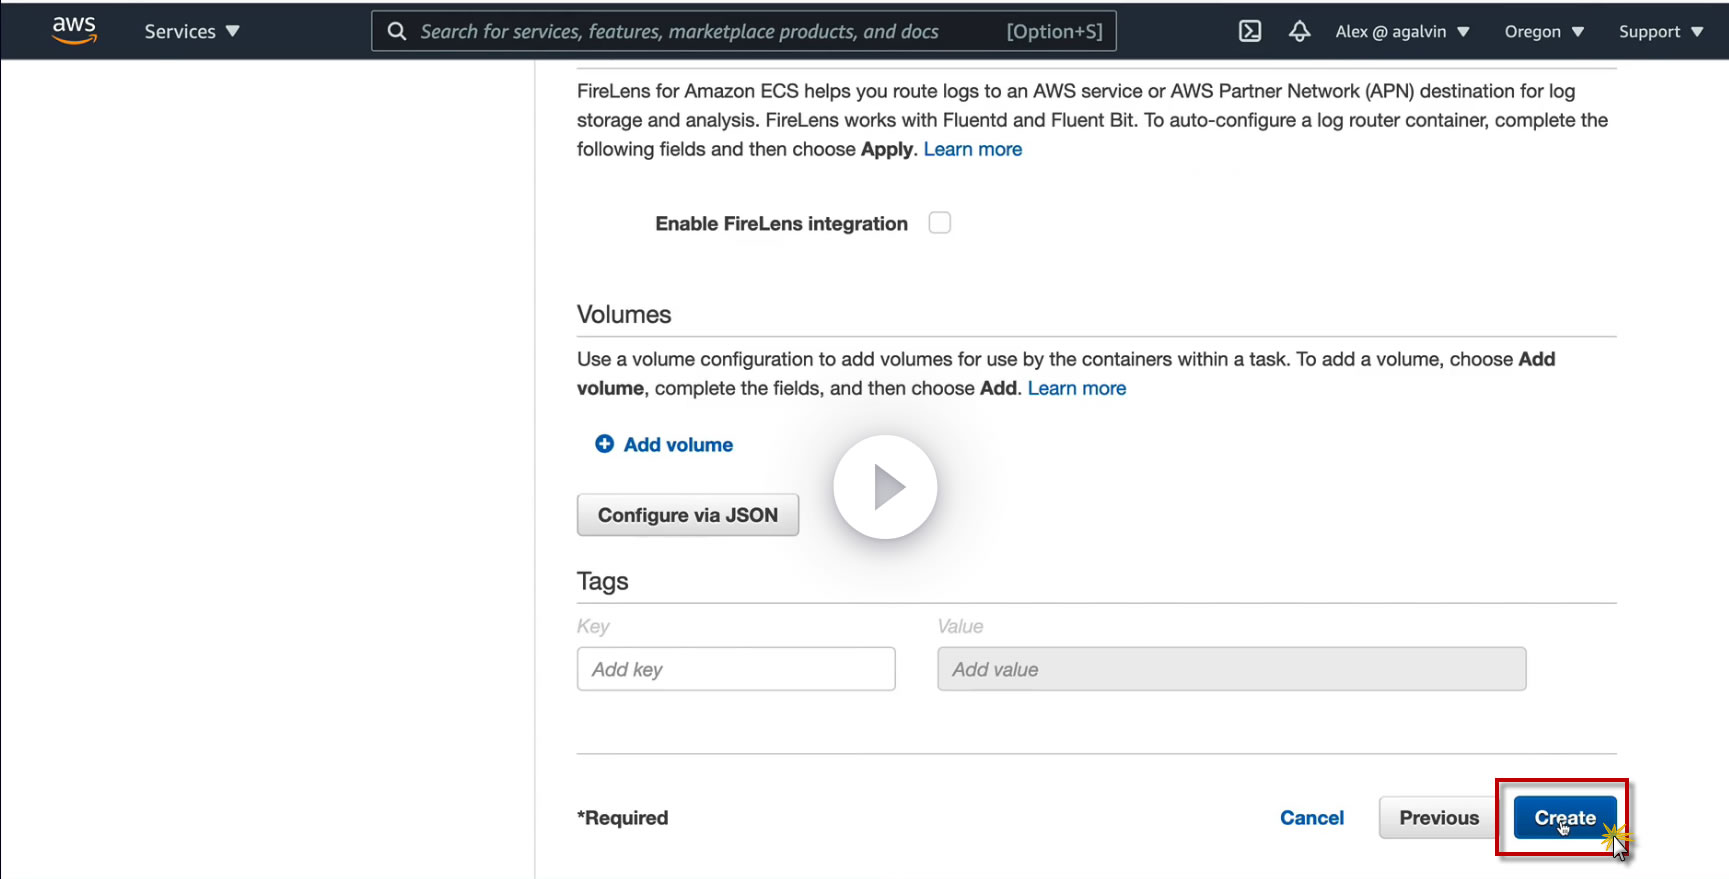Focus the Add key tag field
The image size is (1729, 879).
[x=735, y=669]
